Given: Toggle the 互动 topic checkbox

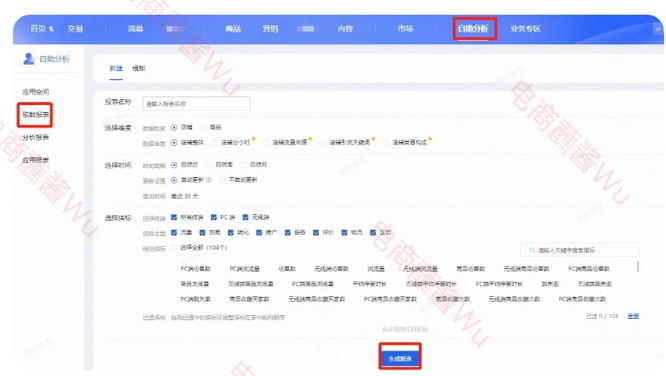Looking at the screenshot, I should tap(373, 232).
